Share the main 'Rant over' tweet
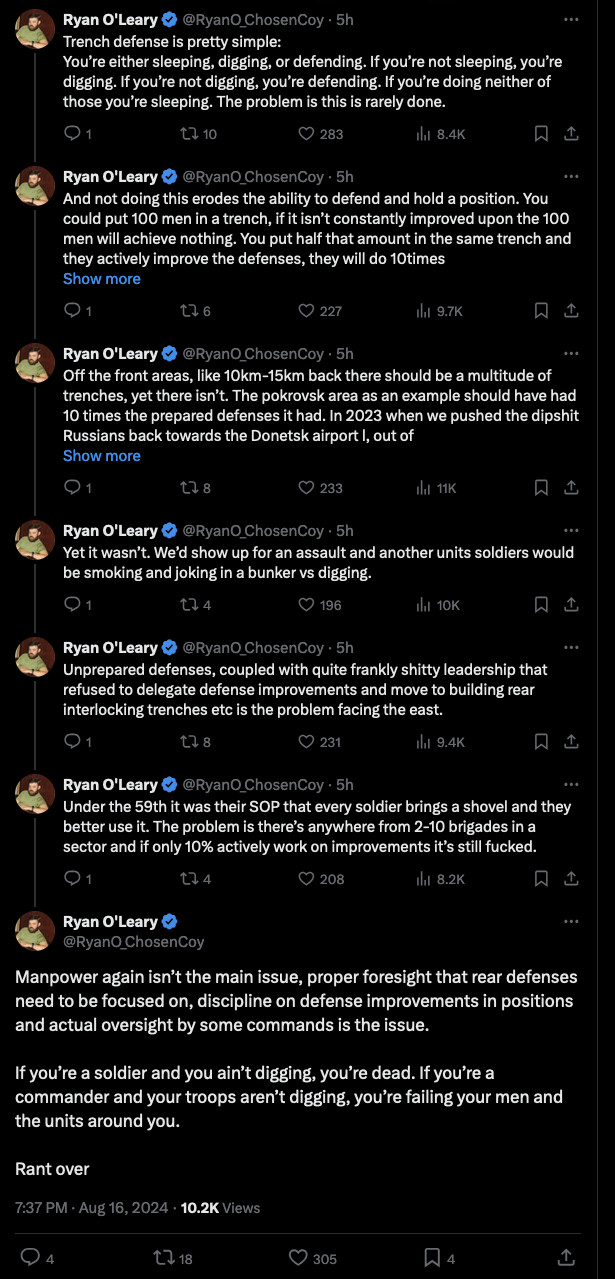 tap(565, 1258)
